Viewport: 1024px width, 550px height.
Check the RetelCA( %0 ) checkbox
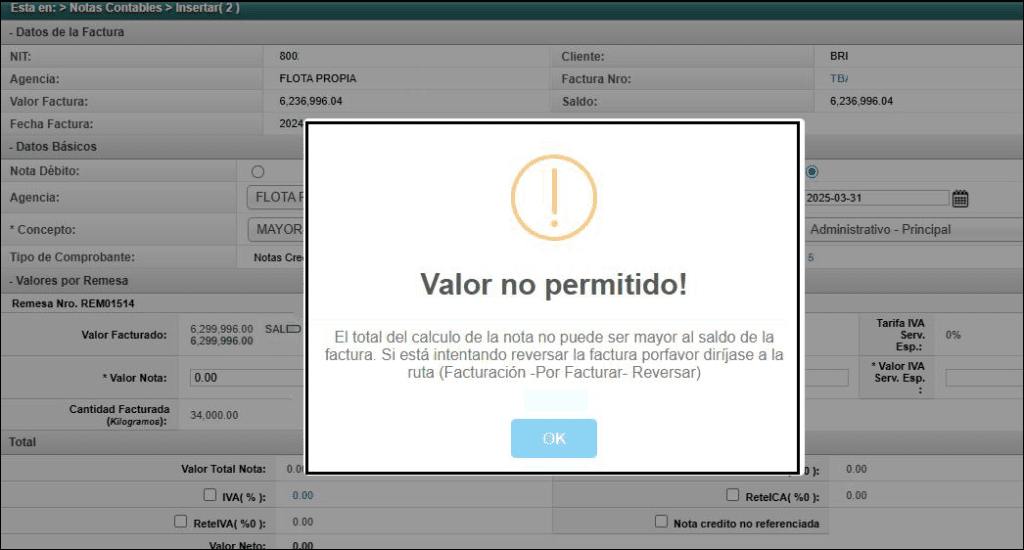click(x=733, y=495)
